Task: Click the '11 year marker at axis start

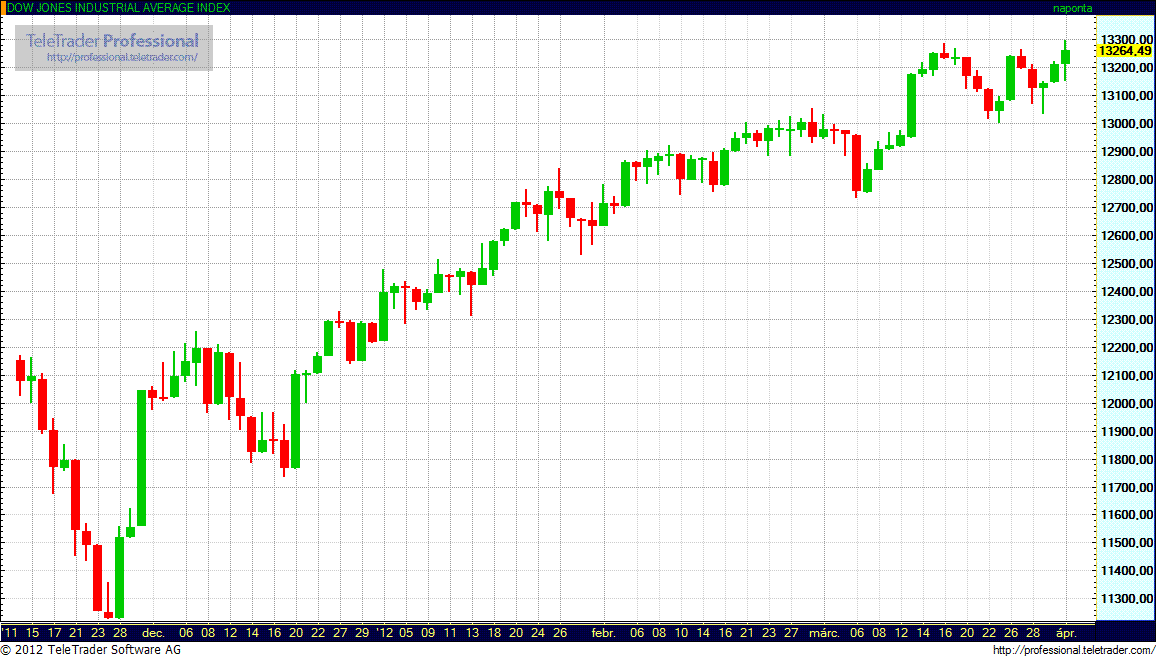Action: pos(11,633)
